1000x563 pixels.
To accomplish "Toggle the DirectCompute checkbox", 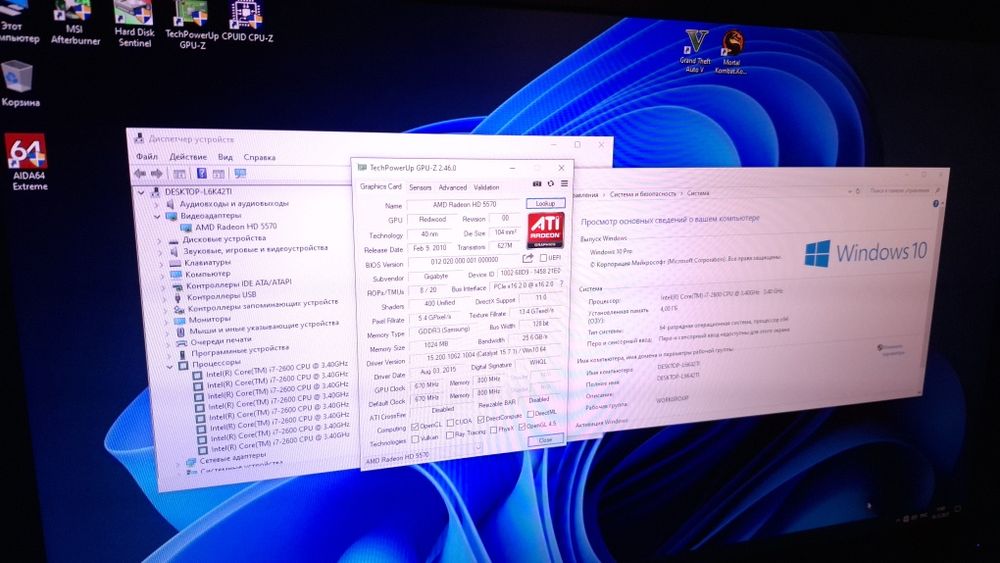I will pyautogui.click(x=482, y=419).
